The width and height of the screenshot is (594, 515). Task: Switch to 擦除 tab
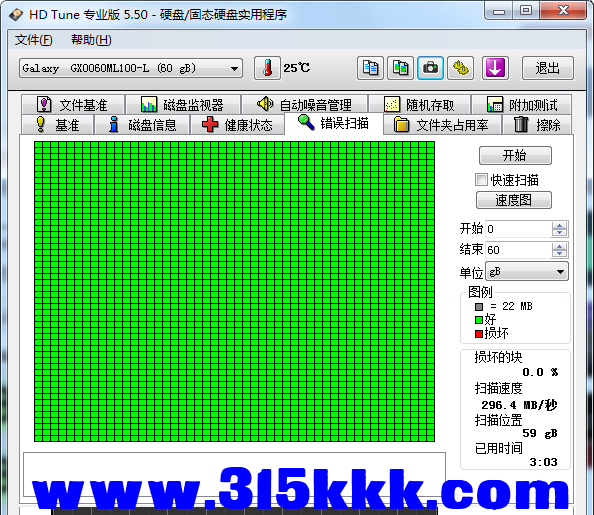[x=537, y=125]
